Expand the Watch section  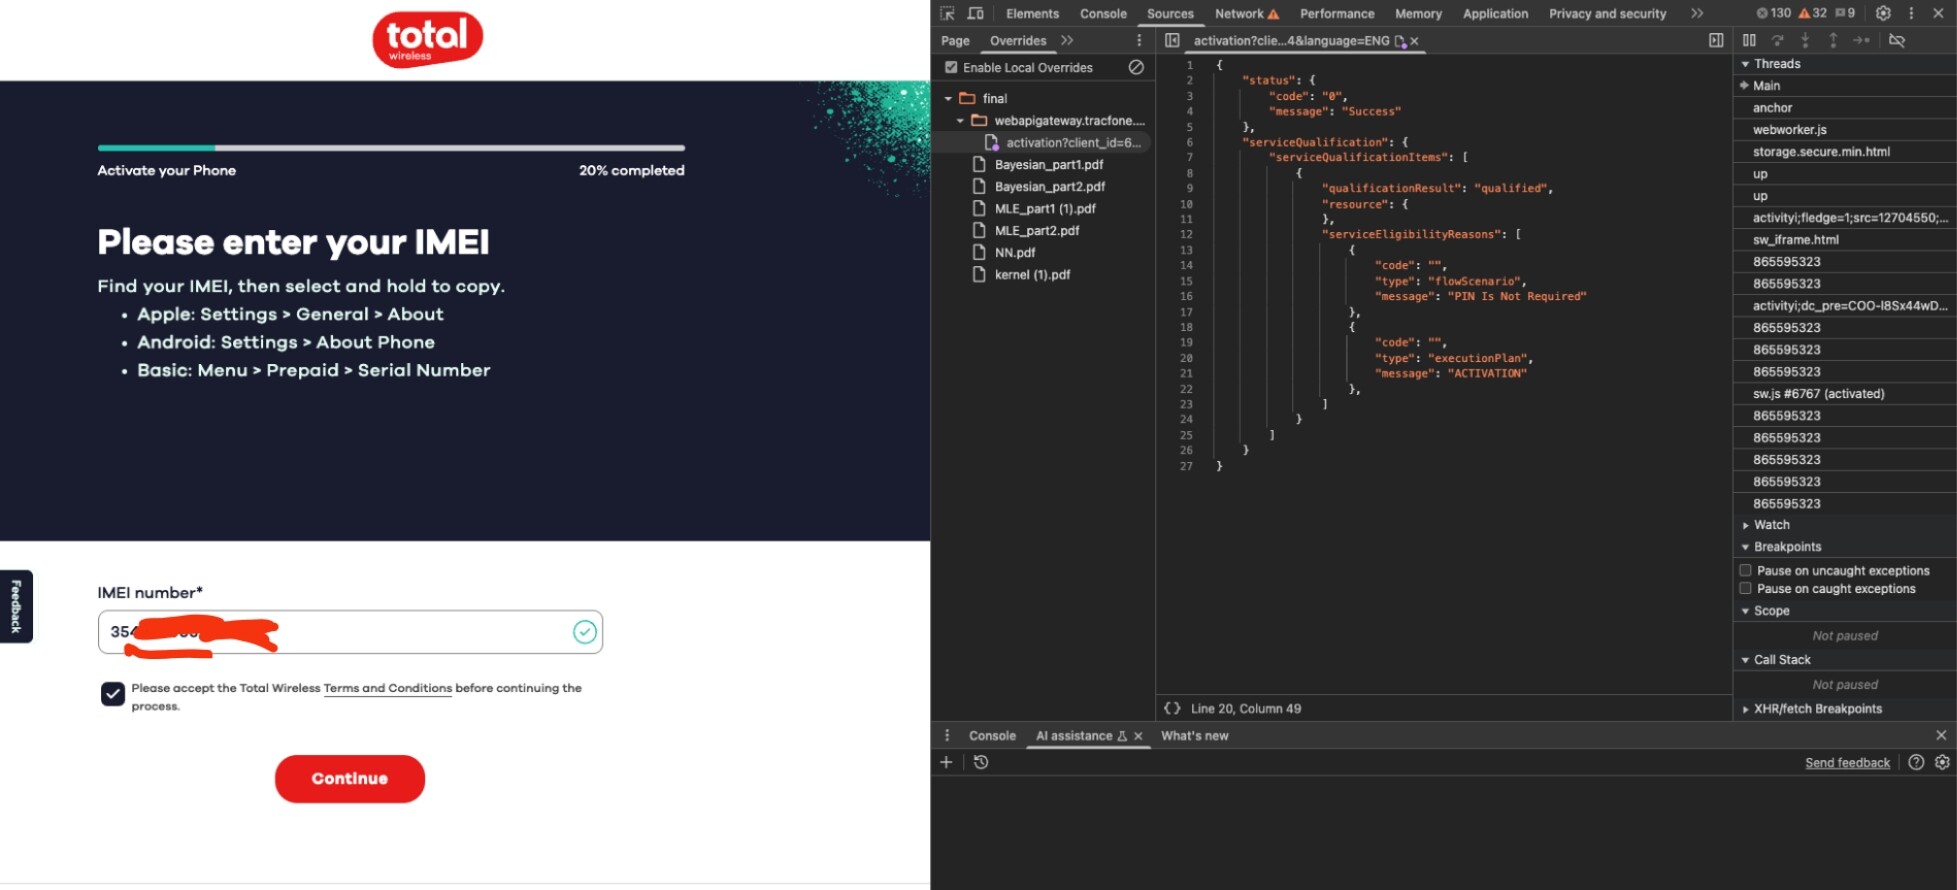(x=1770, y=525)
